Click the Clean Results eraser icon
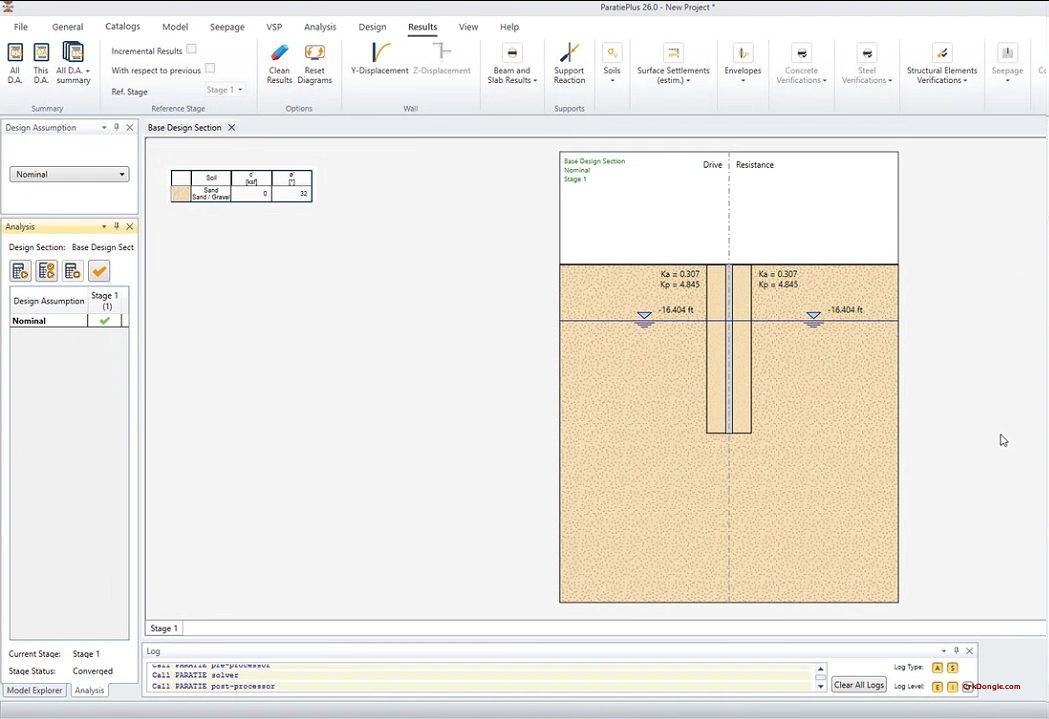1049x719 pixels. coord(279,54)
